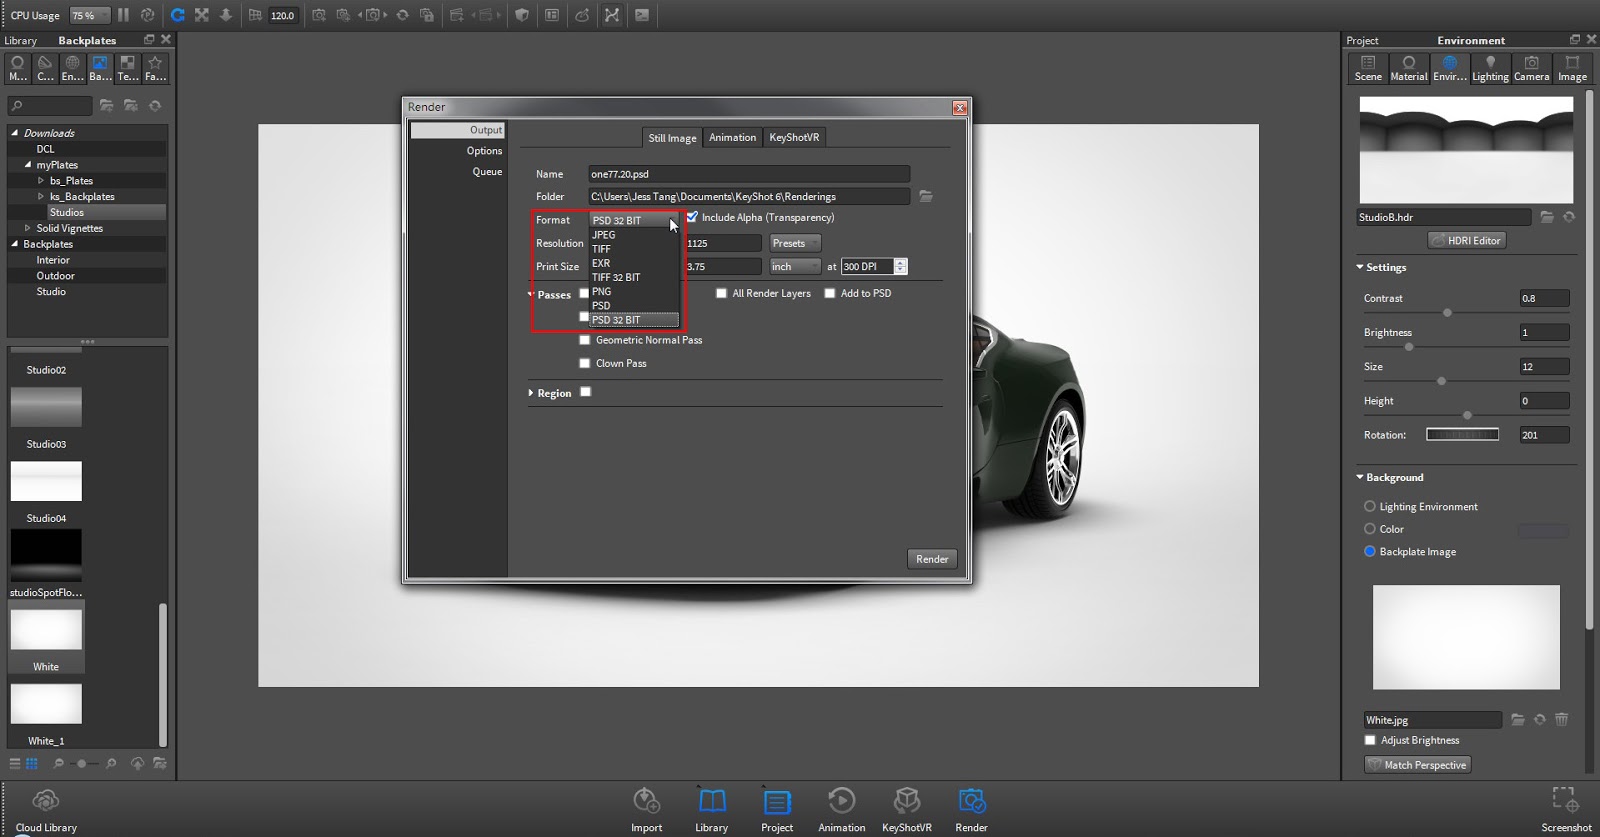1600x837 pixels.
Task: Click the Contrast slider handle
Action: [1447, 313]
